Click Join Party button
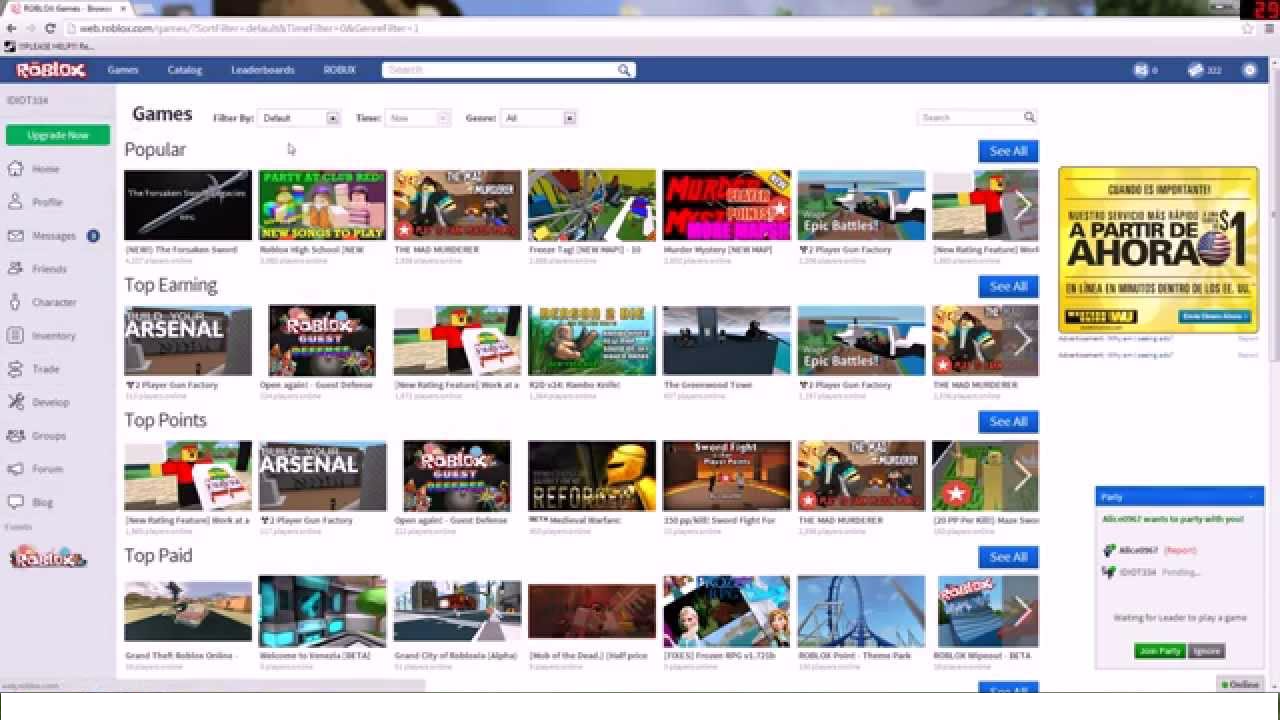The height and width of the screenshot is (720, 1280). pyautogui.click(x=1160, y=651)
